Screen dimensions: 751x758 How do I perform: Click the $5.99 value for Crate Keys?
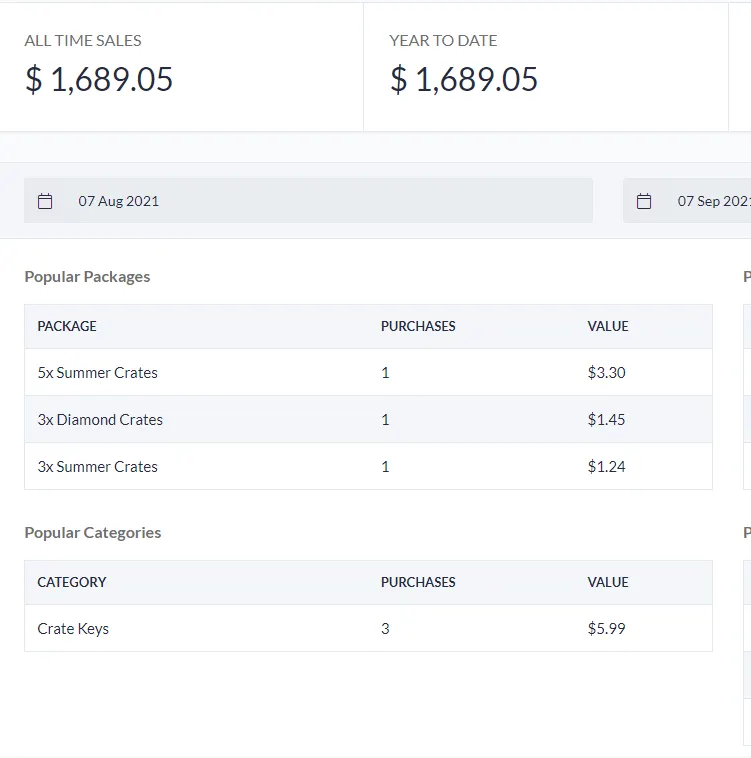(x=607, y=628)
